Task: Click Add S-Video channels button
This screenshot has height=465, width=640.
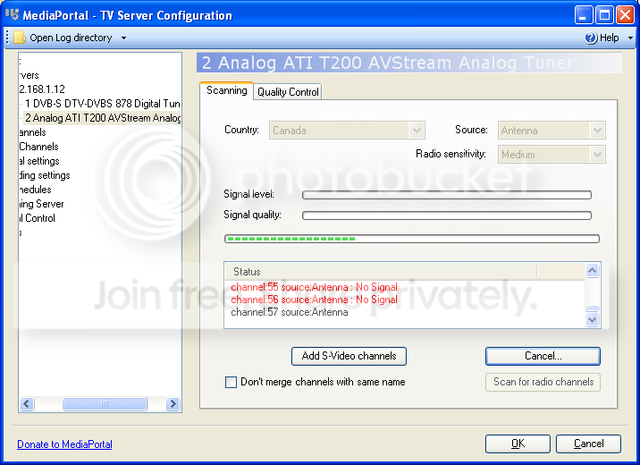Action: (349, 356)
